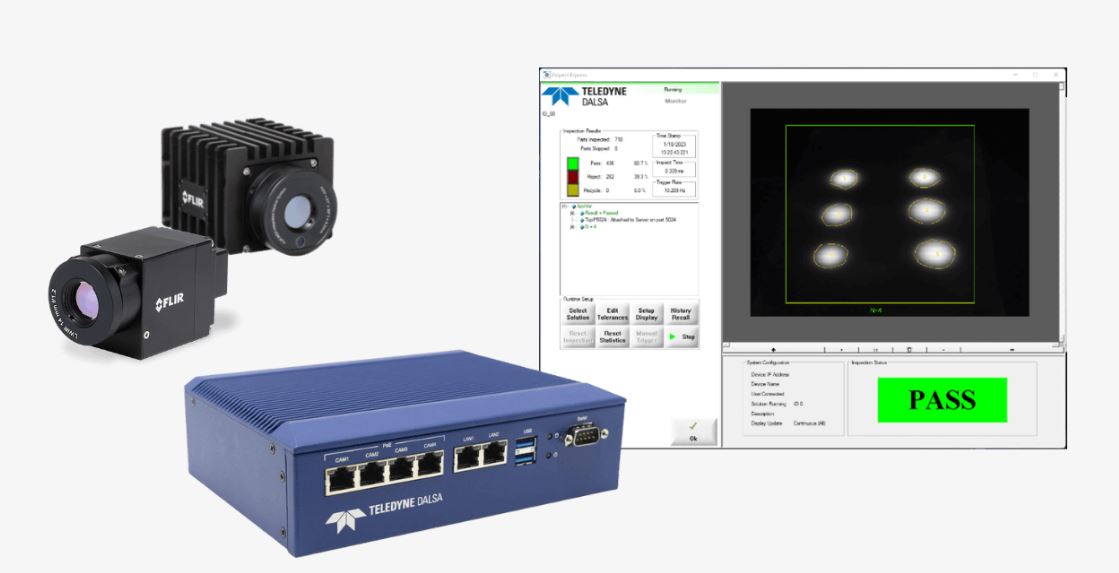Click the grayed Manual Trigger button
The image size is (1119, 573).
point(647,337)
